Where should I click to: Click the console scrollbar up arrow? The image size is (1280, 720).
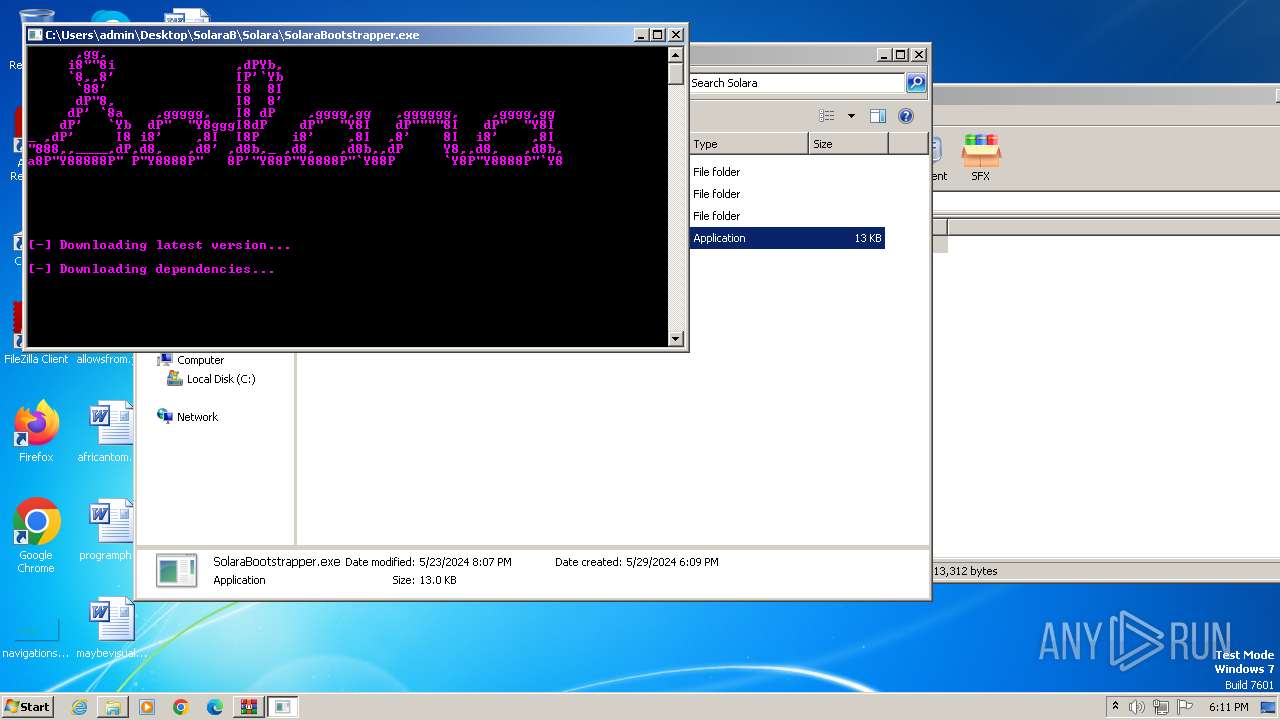[x=676, y=55]
